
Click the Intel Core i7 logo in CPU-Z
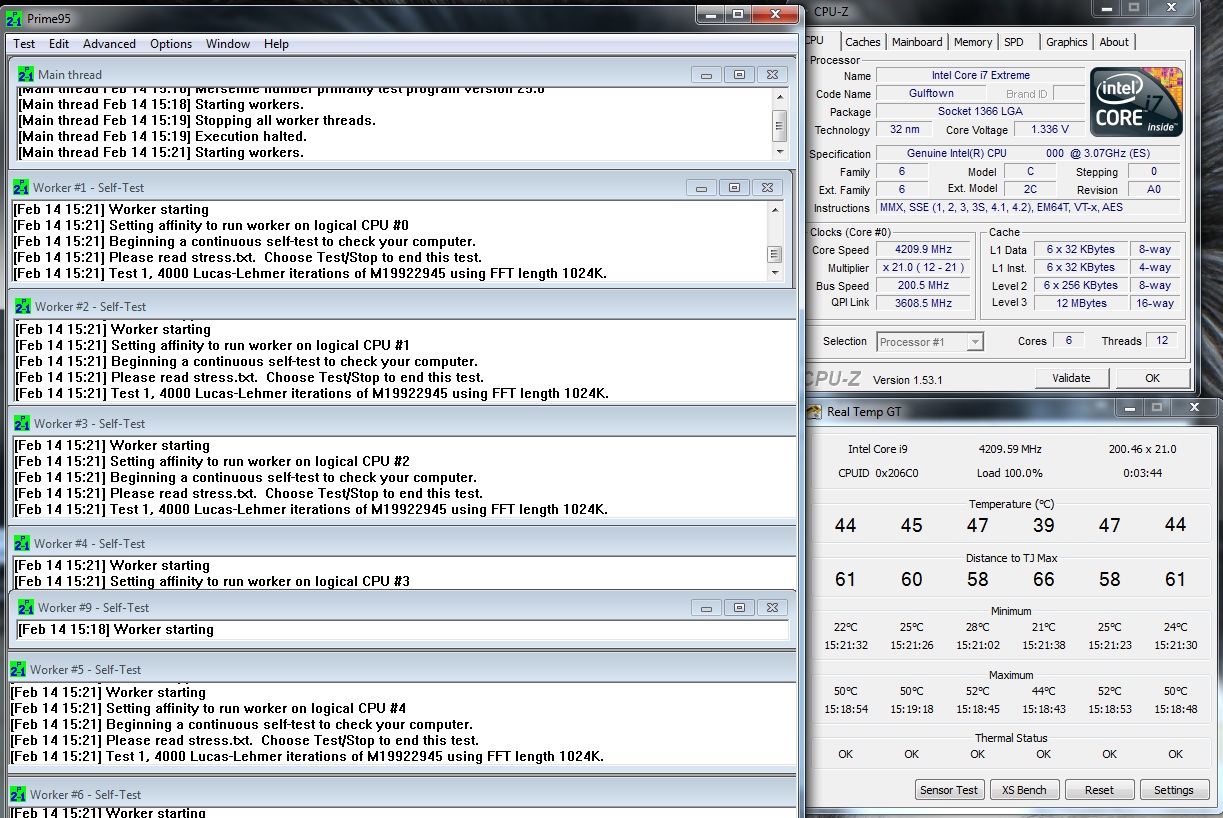pyautogui.click(x=1136, y=103)
